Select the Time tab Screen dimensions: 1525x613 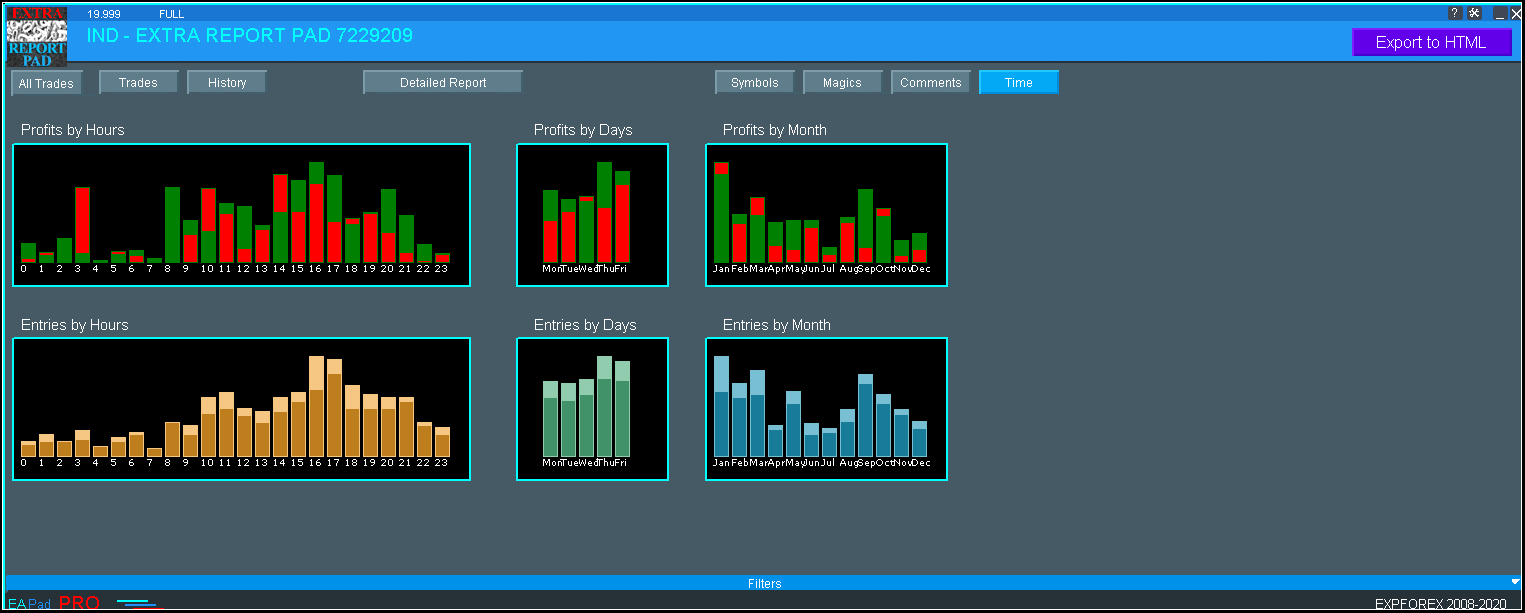click(x=1018, y=83)
